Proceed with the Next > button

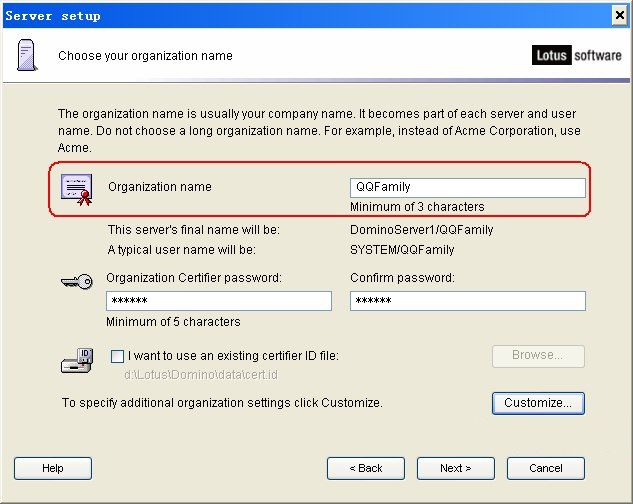456,468
